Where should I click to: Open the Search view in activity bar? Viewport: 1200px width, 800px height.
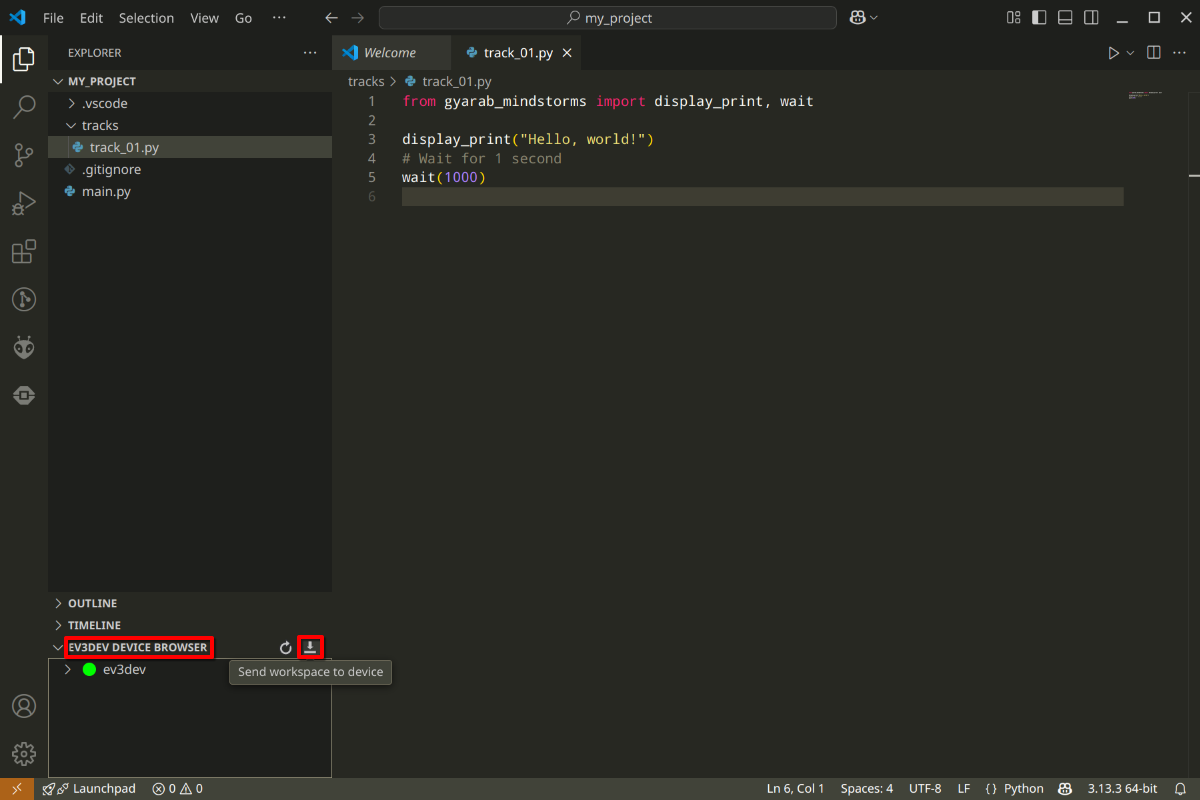coord(24,107)
